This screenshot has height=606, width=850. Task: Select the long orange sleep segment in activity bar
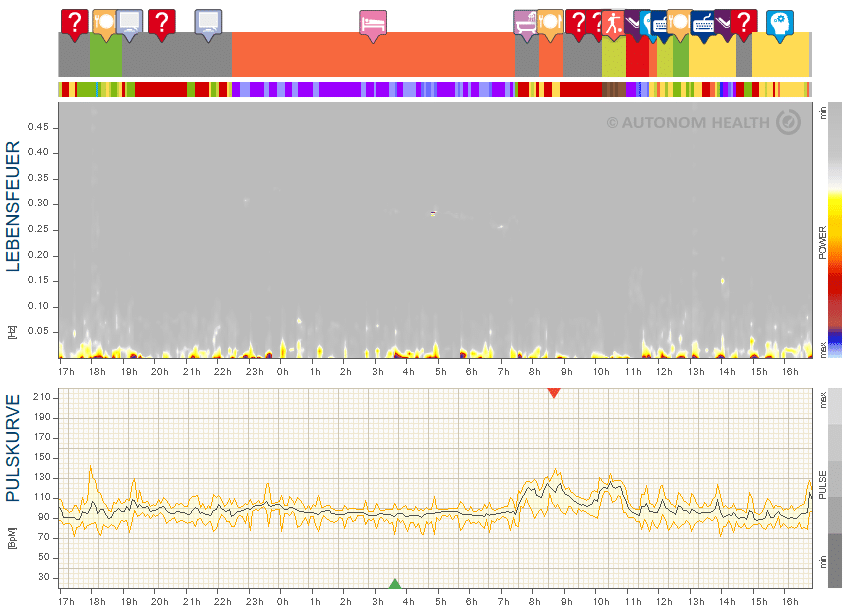pyautogui.click(x=373, y=54)
